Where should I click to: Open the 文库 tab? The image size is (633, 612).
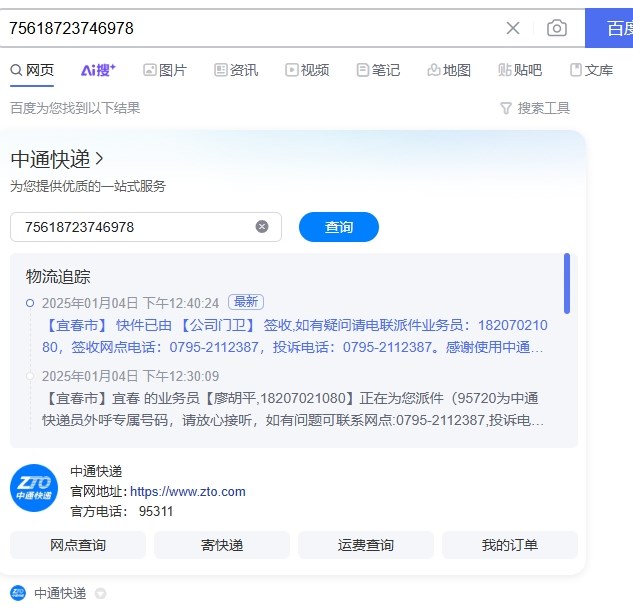(x=591, y=70)
